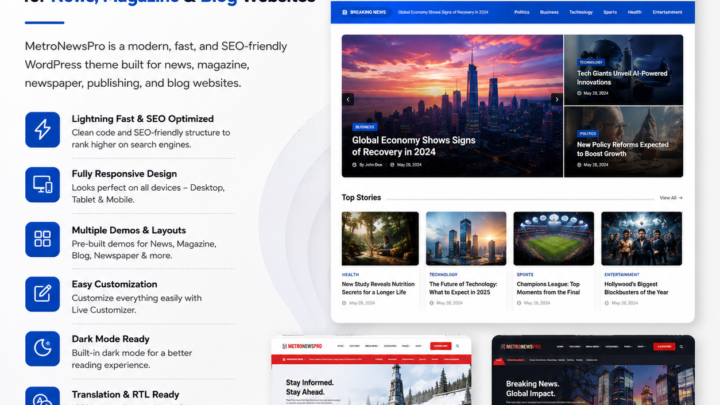Open New Study Reveals Nutrition Secrets story

(378, 288)
